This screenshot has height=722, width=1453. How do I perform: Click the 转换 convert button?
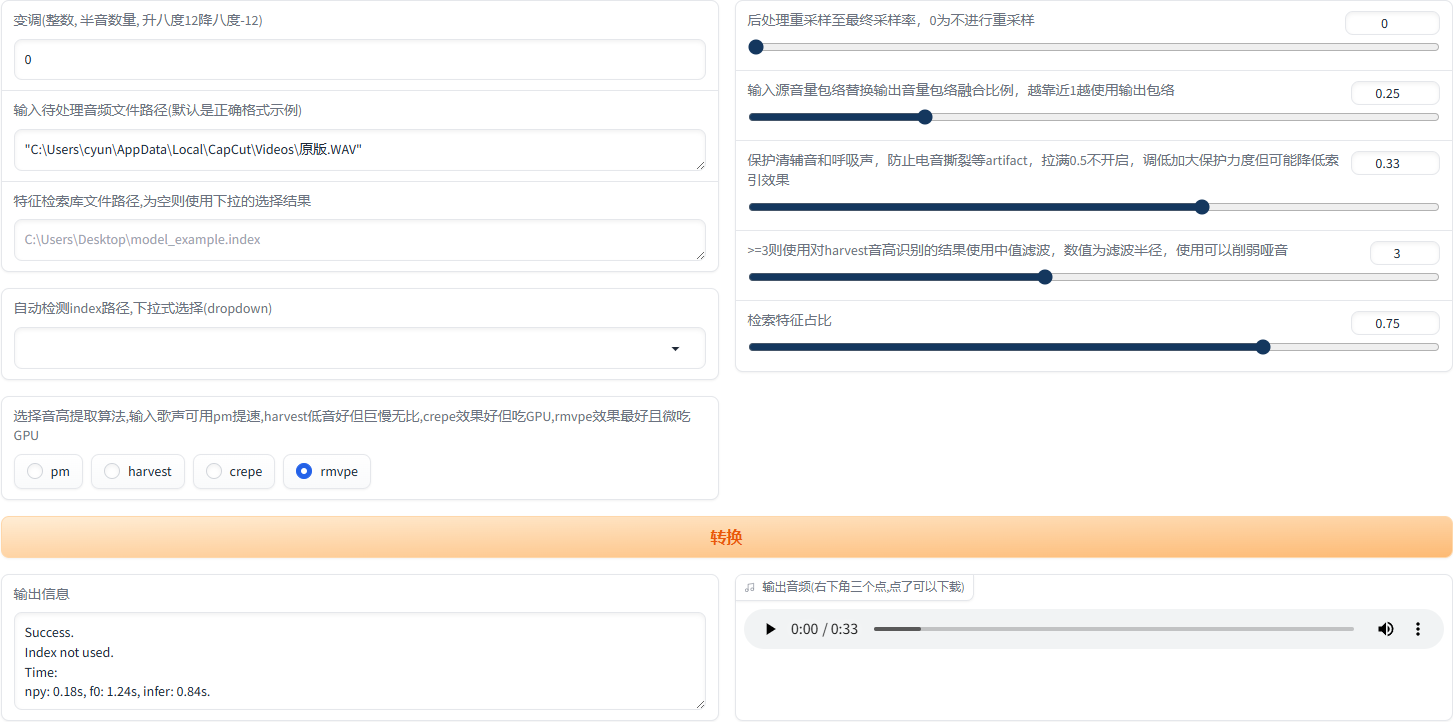(726, 537)
